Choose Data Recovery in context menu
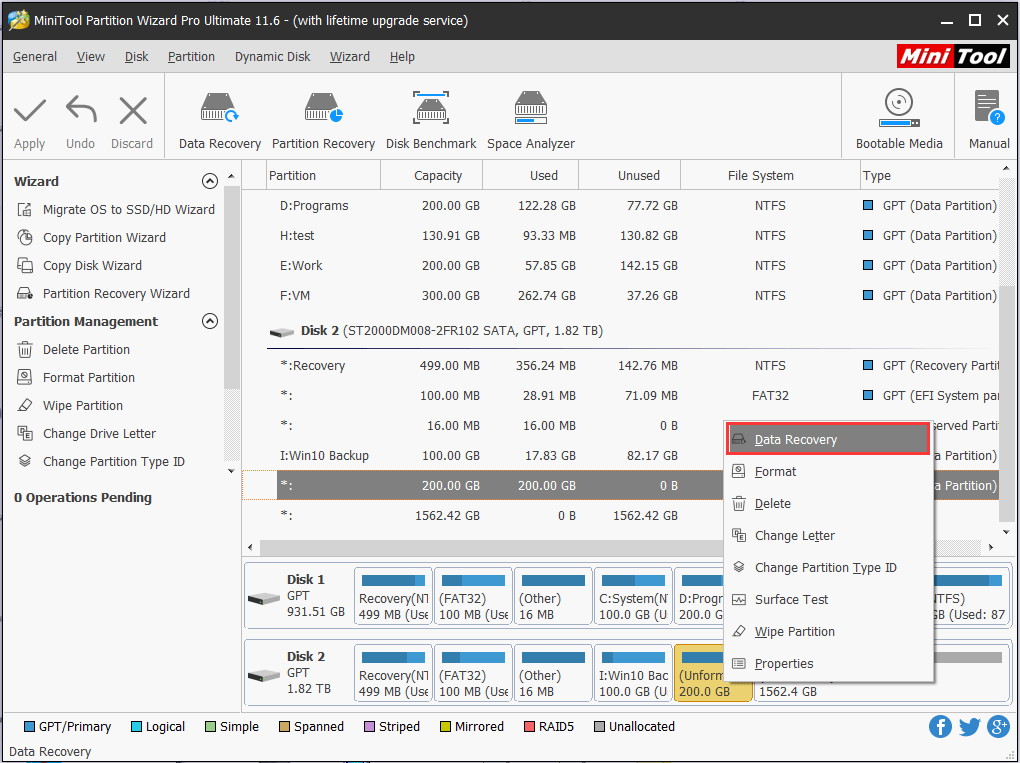This screenshot has width=1020, height=763. point(828,439)
